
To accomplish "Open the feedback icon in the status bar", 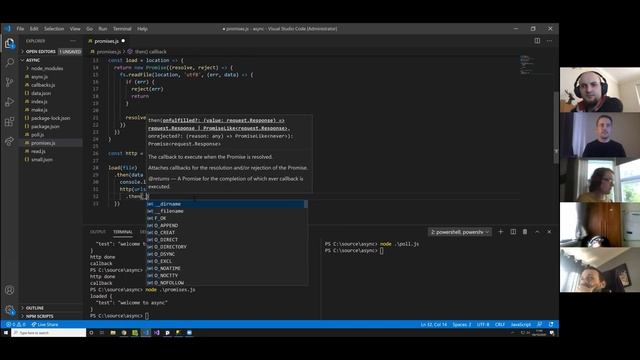I will coord(540,324).
